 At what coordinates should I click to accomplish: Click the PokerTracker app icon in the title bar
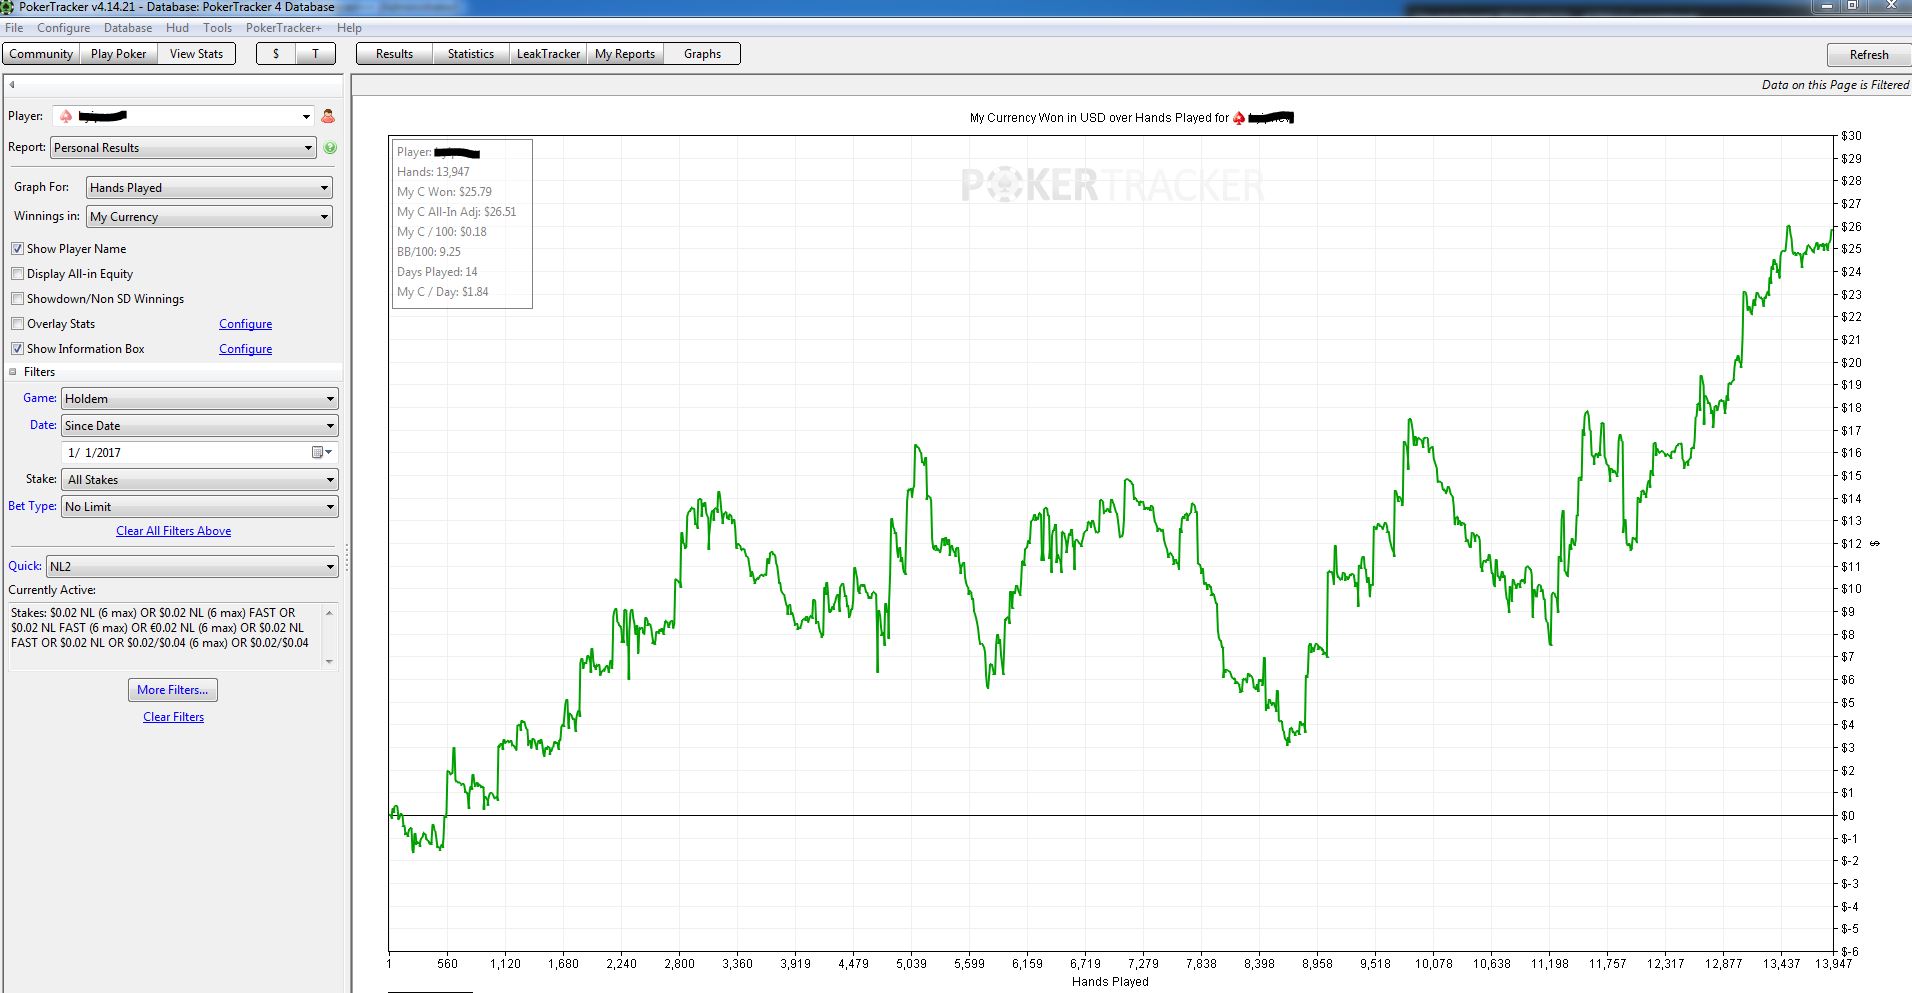8,7
